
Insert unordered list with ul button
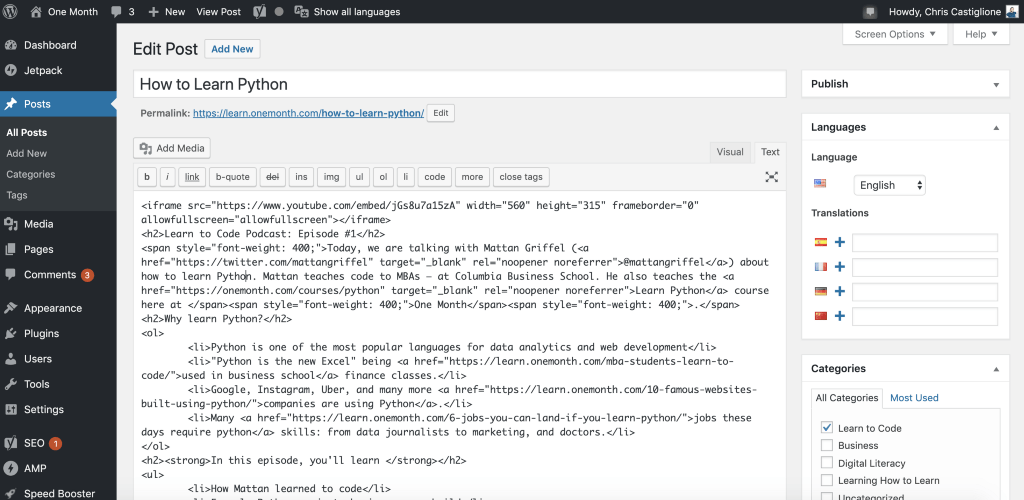[x=359, y=177]
